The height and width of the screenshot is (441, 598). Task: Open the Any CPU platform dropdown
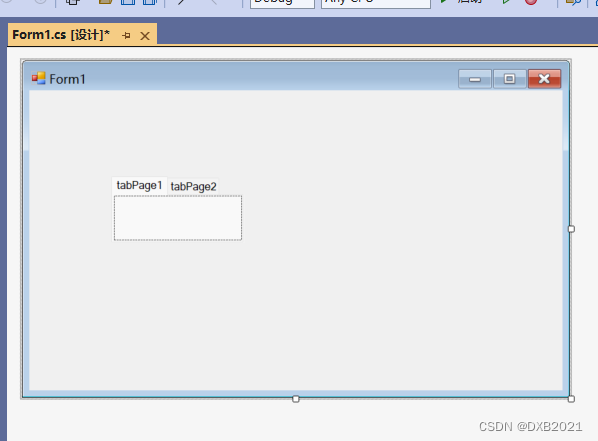376,3
